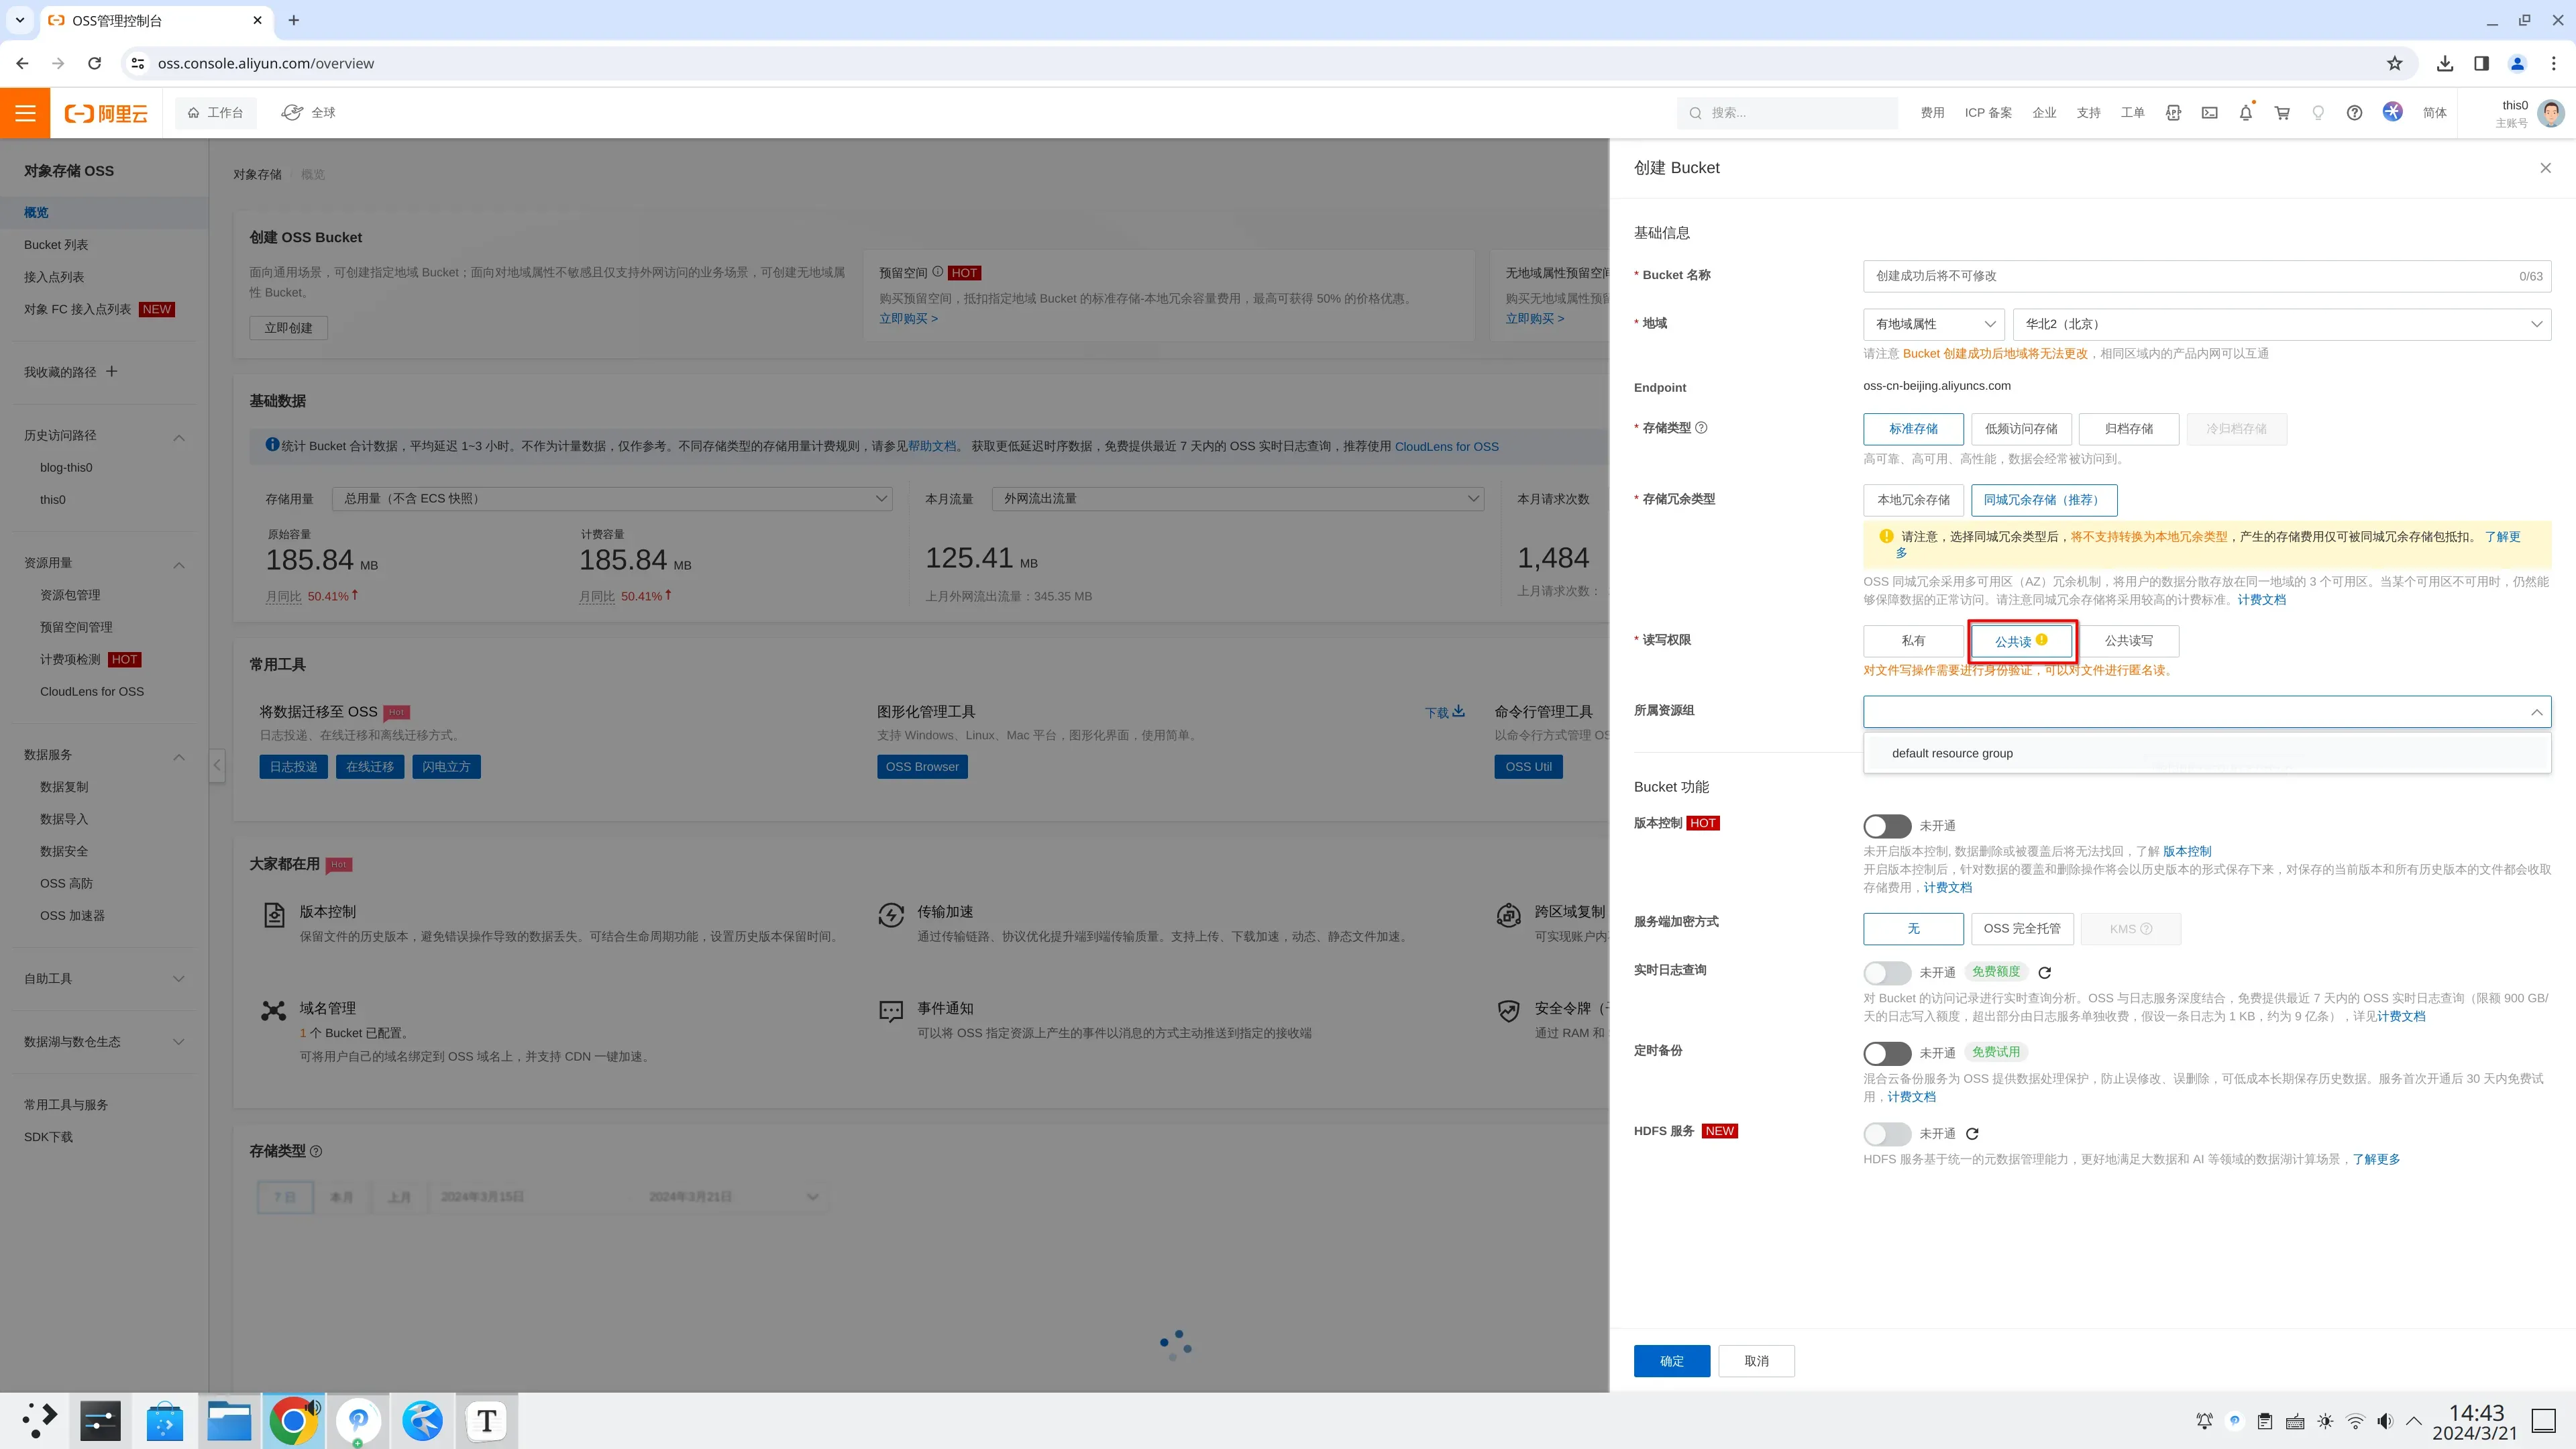Open the Aliyun hamburger menu
Image resolution: width=2576 pixels, height=1449 pixels.
coord(25,113)
